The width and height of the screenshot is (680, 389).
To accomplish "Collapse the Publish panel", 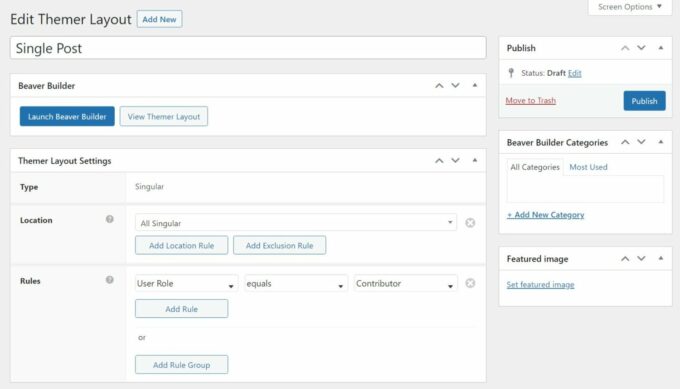I will (x=660, y=48).
